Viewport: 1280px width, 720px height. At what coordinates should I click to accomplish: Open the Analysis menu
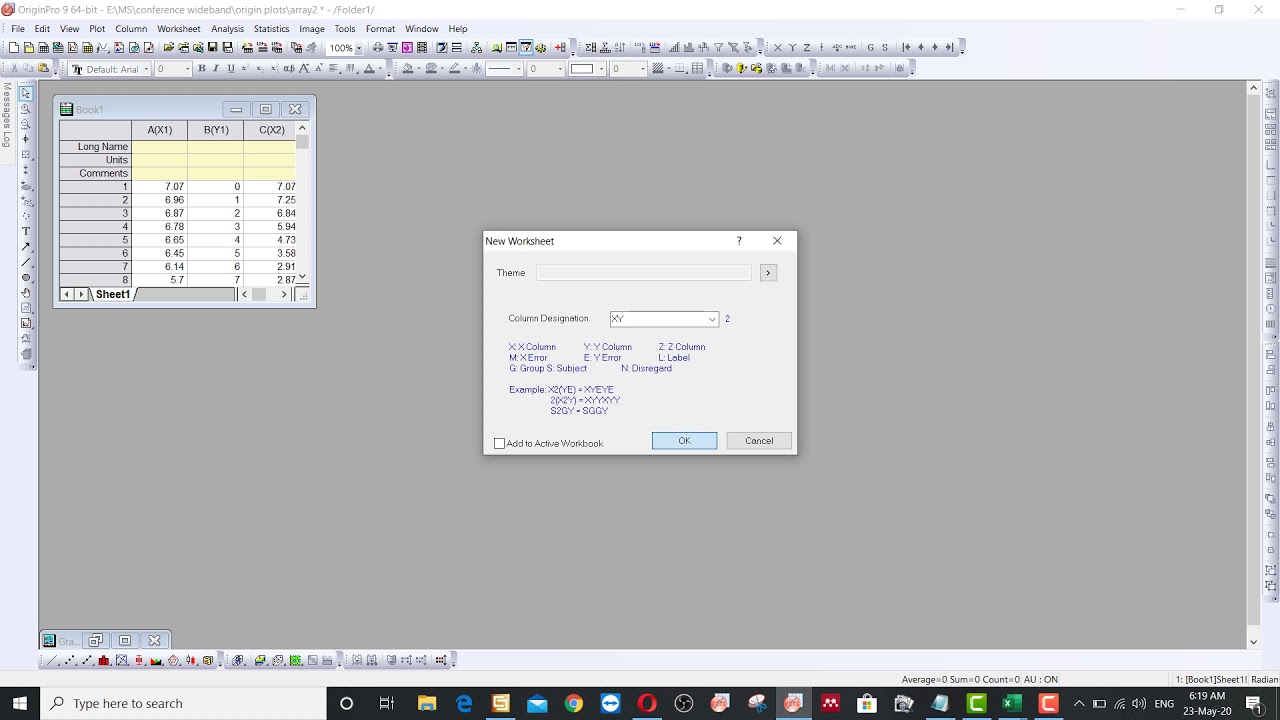pos(228,29)
